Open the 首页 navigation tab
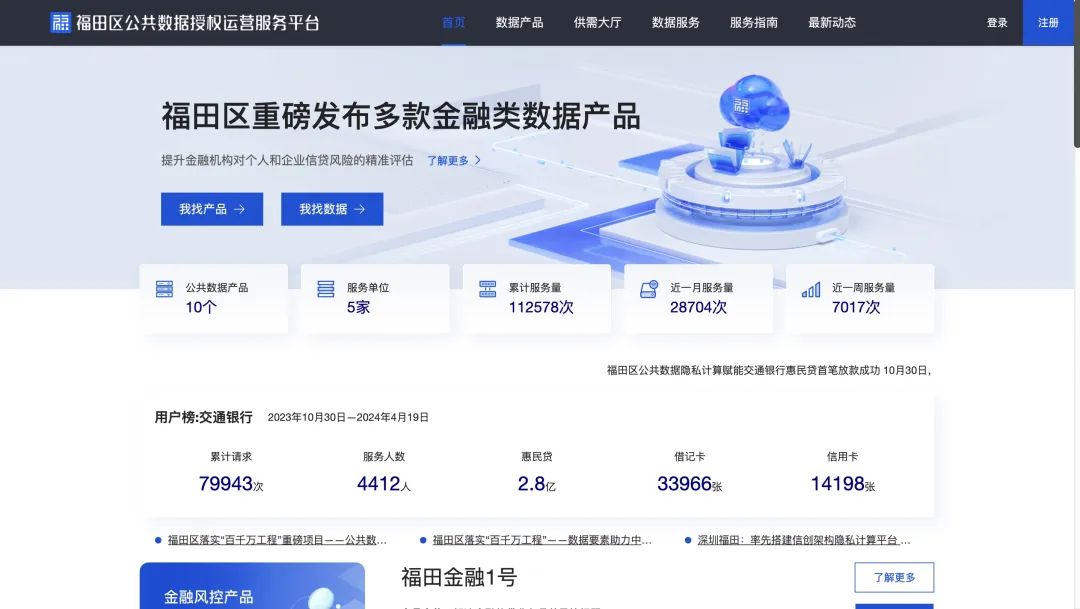This screenshot has height=609, width=1080. 453,23
